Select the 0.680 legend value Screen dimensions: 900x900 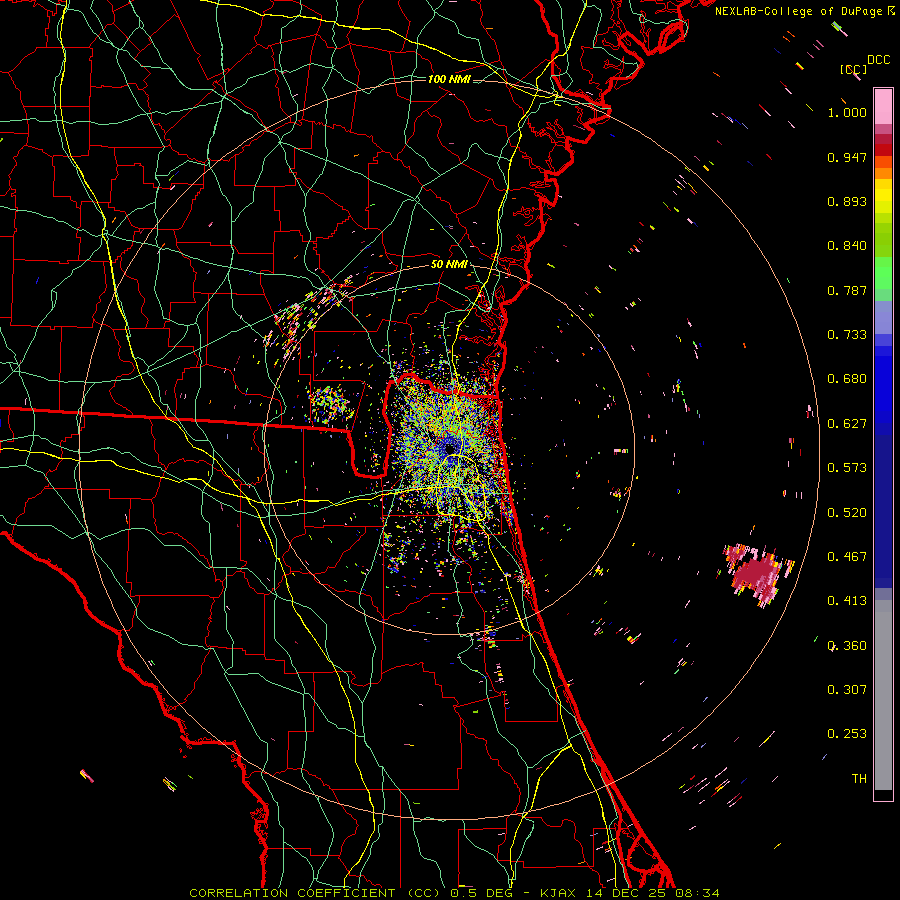(x=847, y=379)
